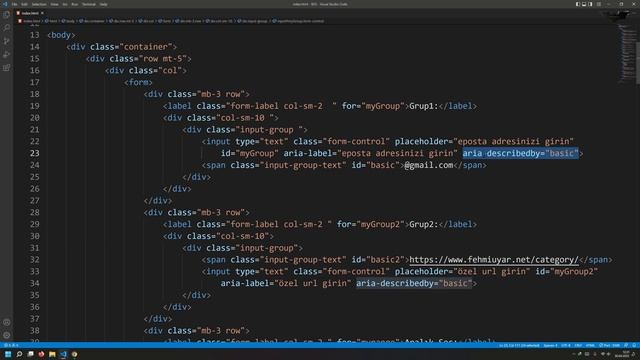Open the Source Control view

coord(7,41)
